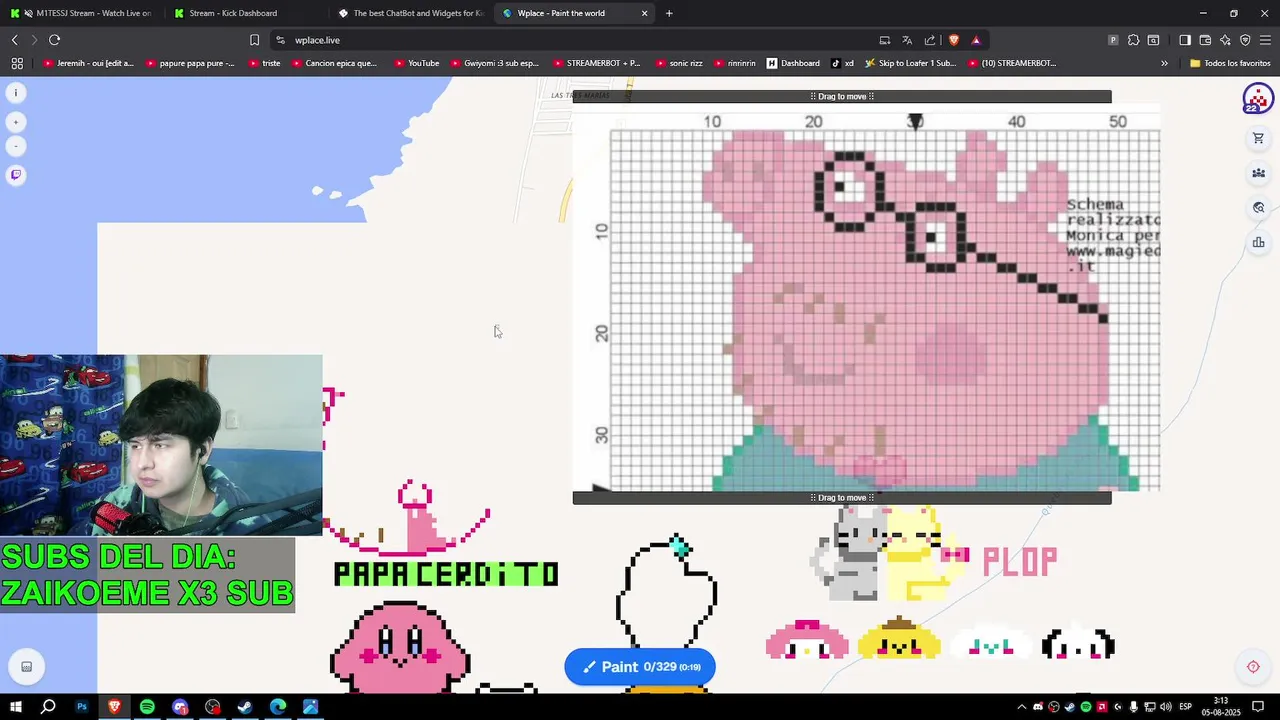Open the user profile avatar with level 22

(1258, 98)
